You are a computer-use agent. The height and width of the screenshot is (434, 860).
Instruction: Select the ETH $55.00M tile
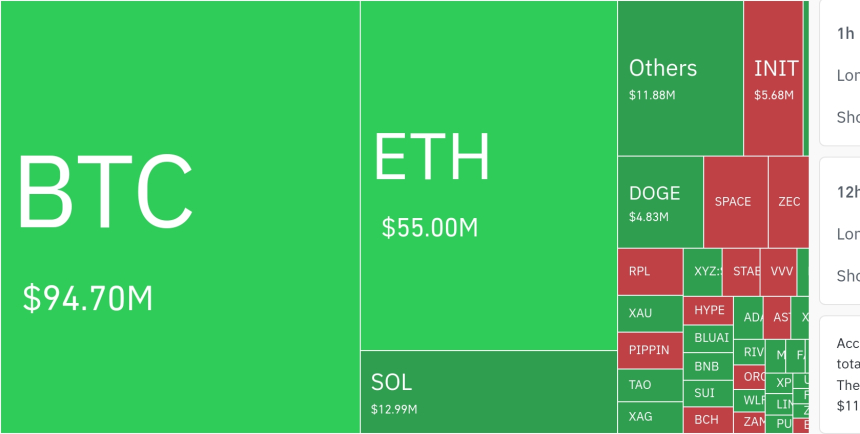(x=488, y=175)
